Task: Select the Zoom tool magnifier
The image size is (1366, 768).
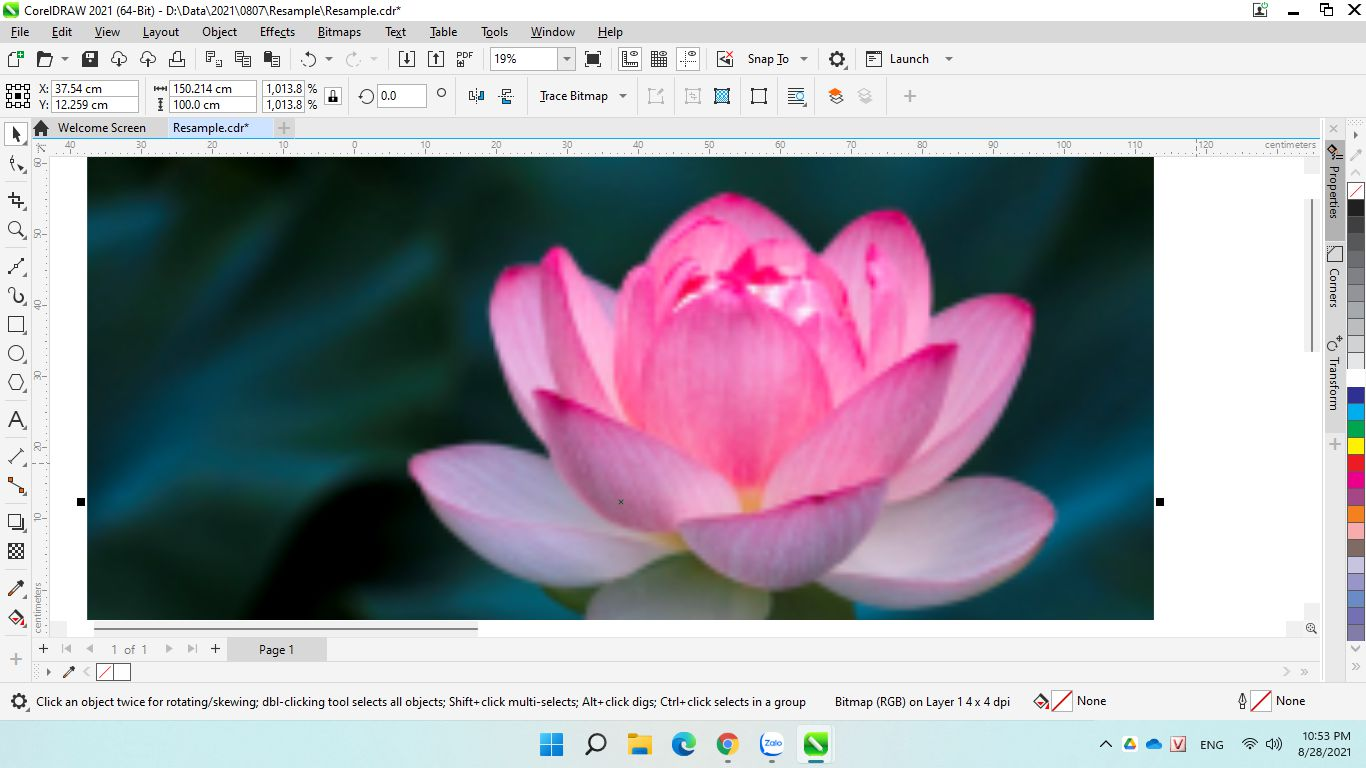Action: point(16,231)
